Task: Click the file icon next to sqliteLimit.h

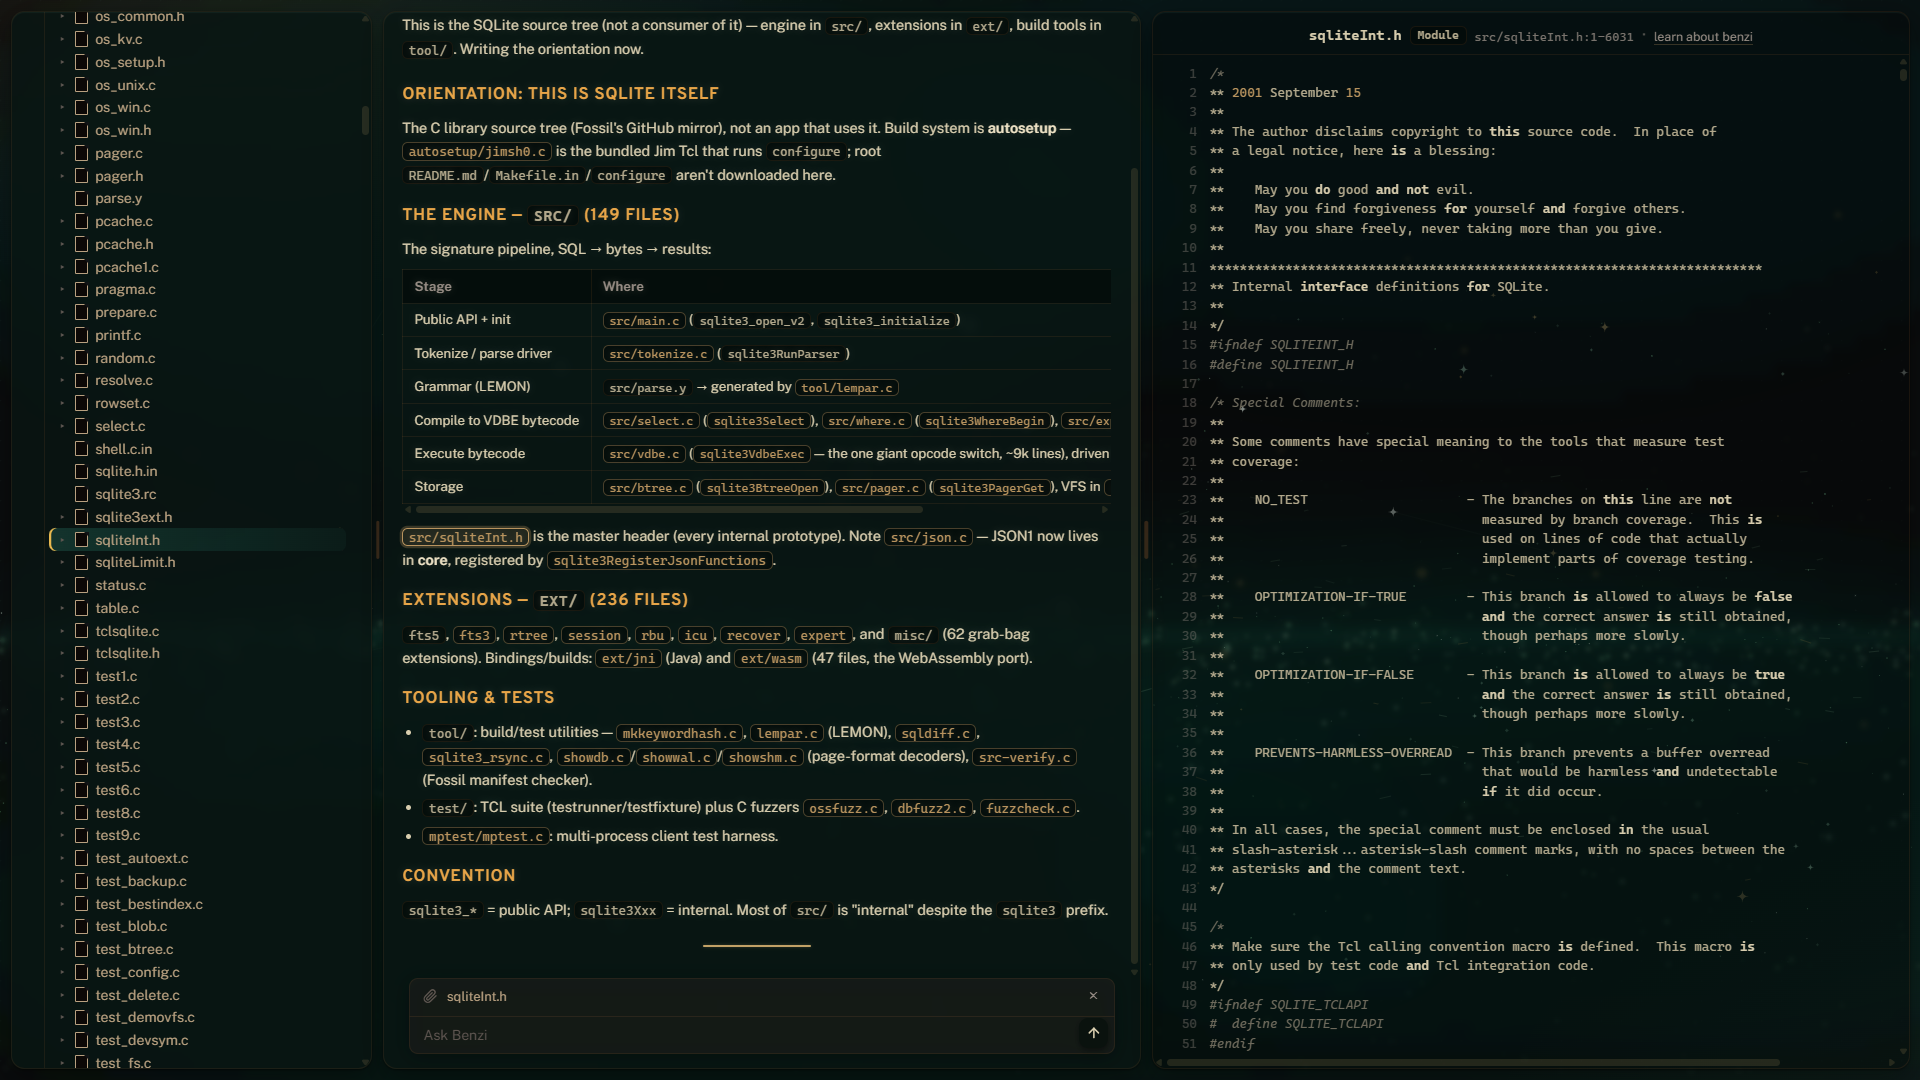Action: click(82, 562)
